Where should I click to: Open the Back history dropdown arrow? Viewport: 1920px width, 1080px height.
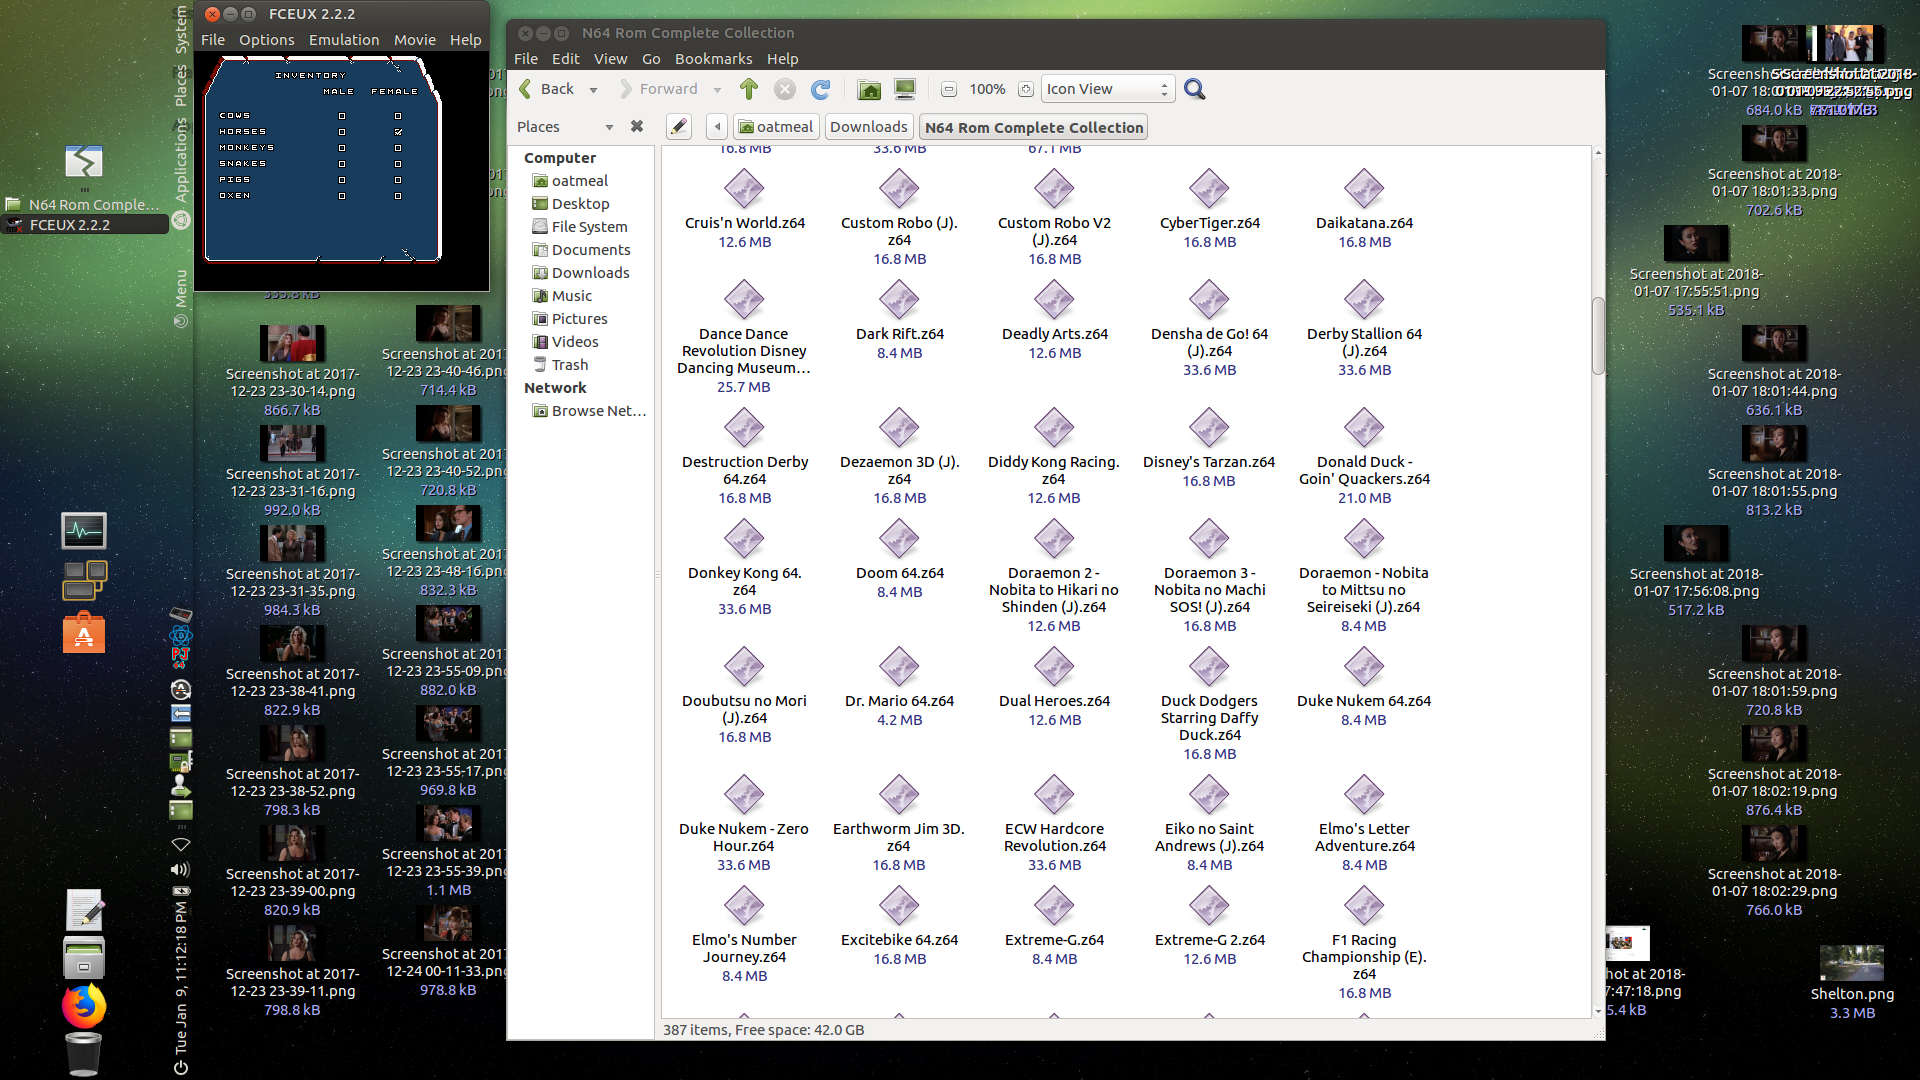point(593,90)
